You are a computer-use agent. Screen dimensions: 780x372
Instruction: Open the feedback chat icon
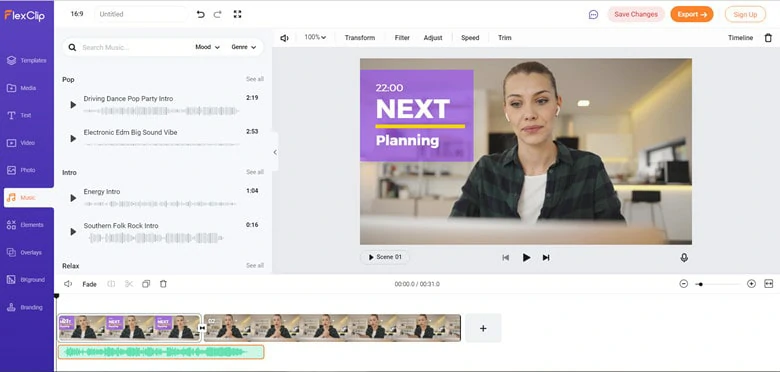593,14
